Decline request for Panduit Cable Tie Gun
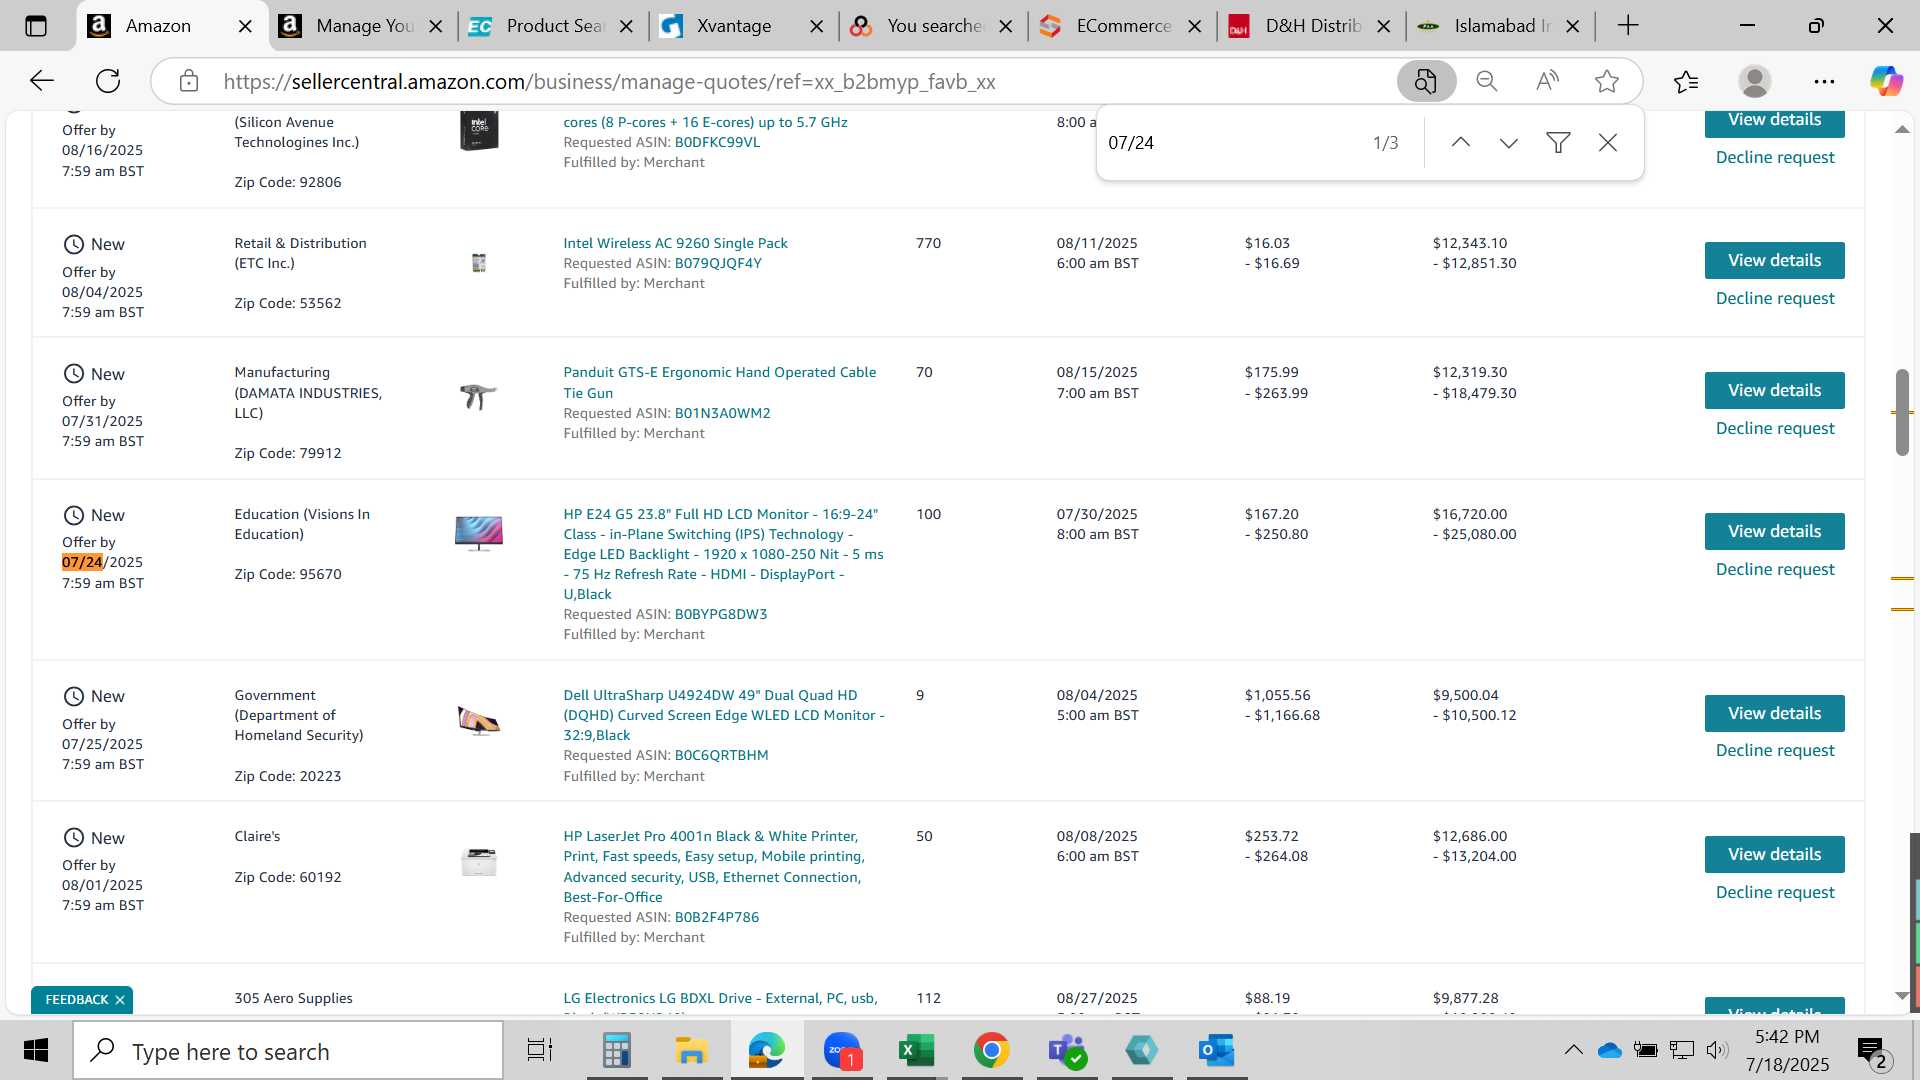The width and height of the screenshot is (1920, 1080). [x=1774, y=429]
